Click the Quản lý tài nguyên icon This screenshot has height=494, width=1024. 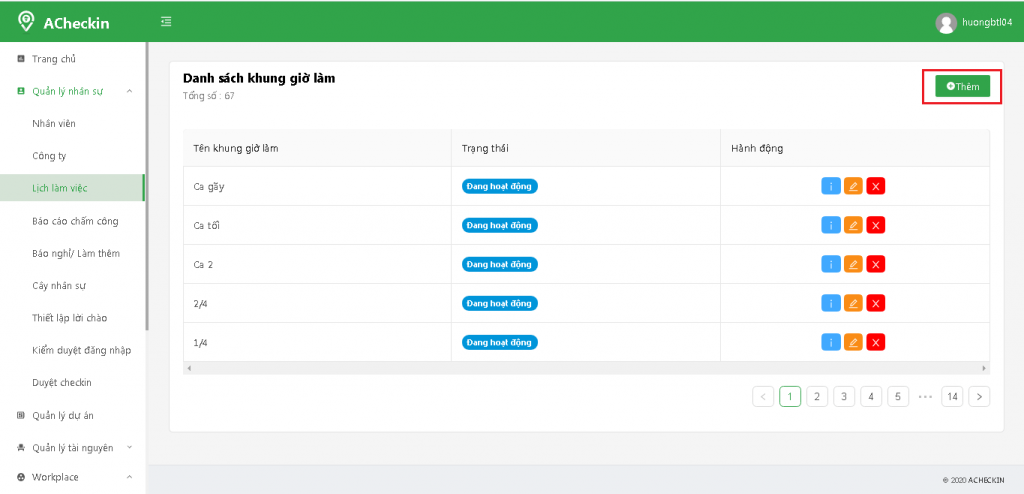point(20,448)
